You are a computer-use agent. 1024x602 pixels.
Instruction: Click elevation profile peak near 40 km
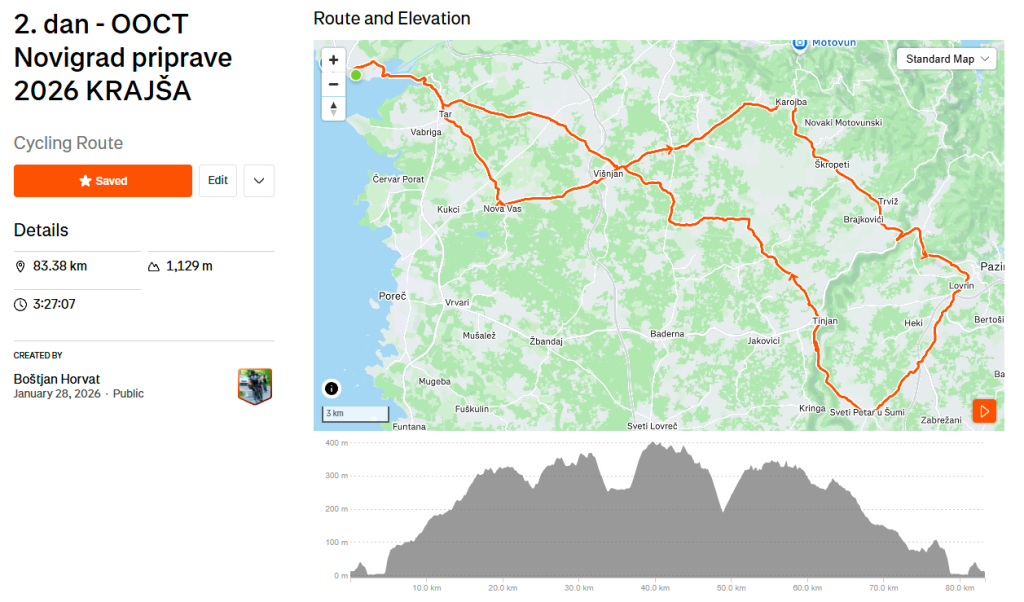click(654, 445)
